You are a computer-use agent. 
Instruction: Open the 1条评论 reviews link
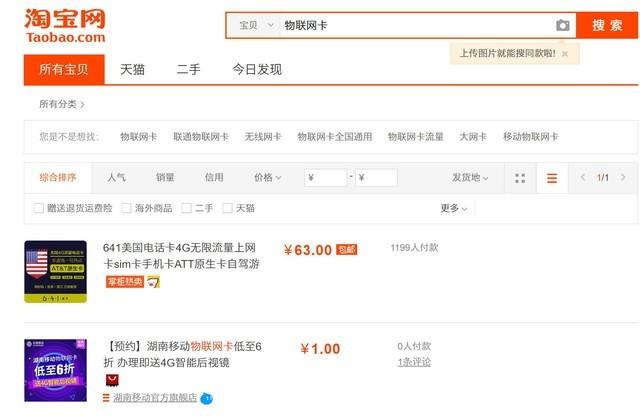tap(414, 362)
